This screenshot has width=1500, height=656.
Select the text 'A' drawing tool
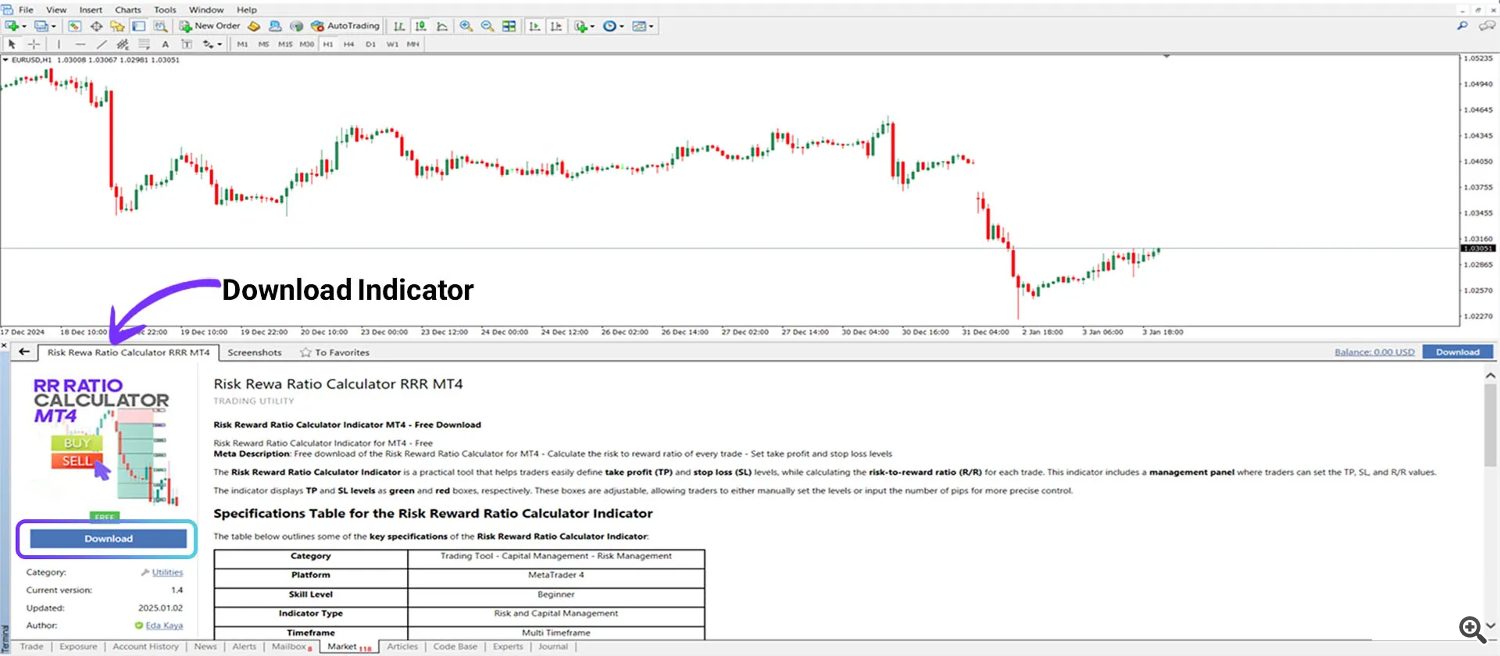pos(165,44)
